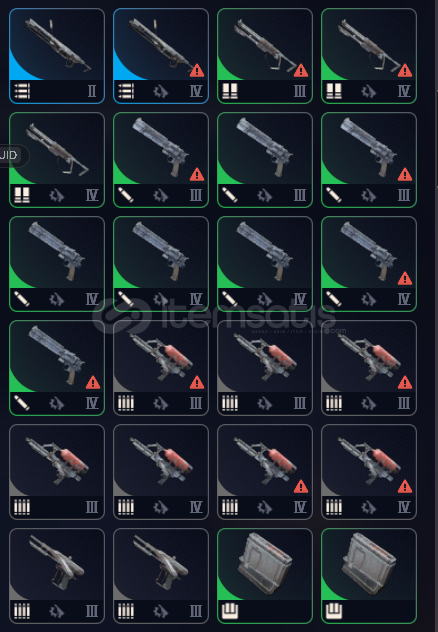Select red-tank tier IV gun without warning badge
Screen dimensions: 438x632
pyautogui.click(x=161, y=472)
